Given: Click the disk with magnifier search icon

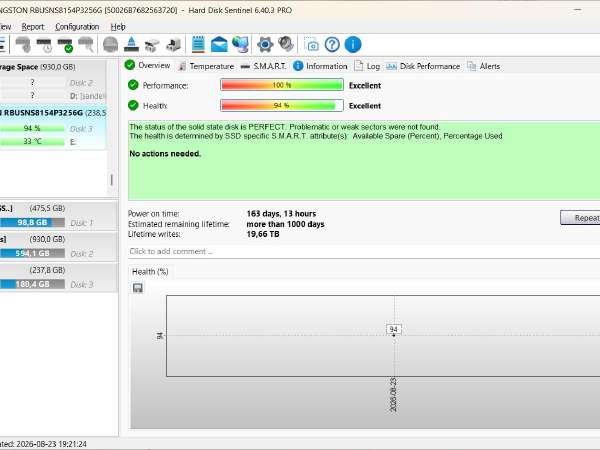Looking at the screenshot, I should pos(86,45).
